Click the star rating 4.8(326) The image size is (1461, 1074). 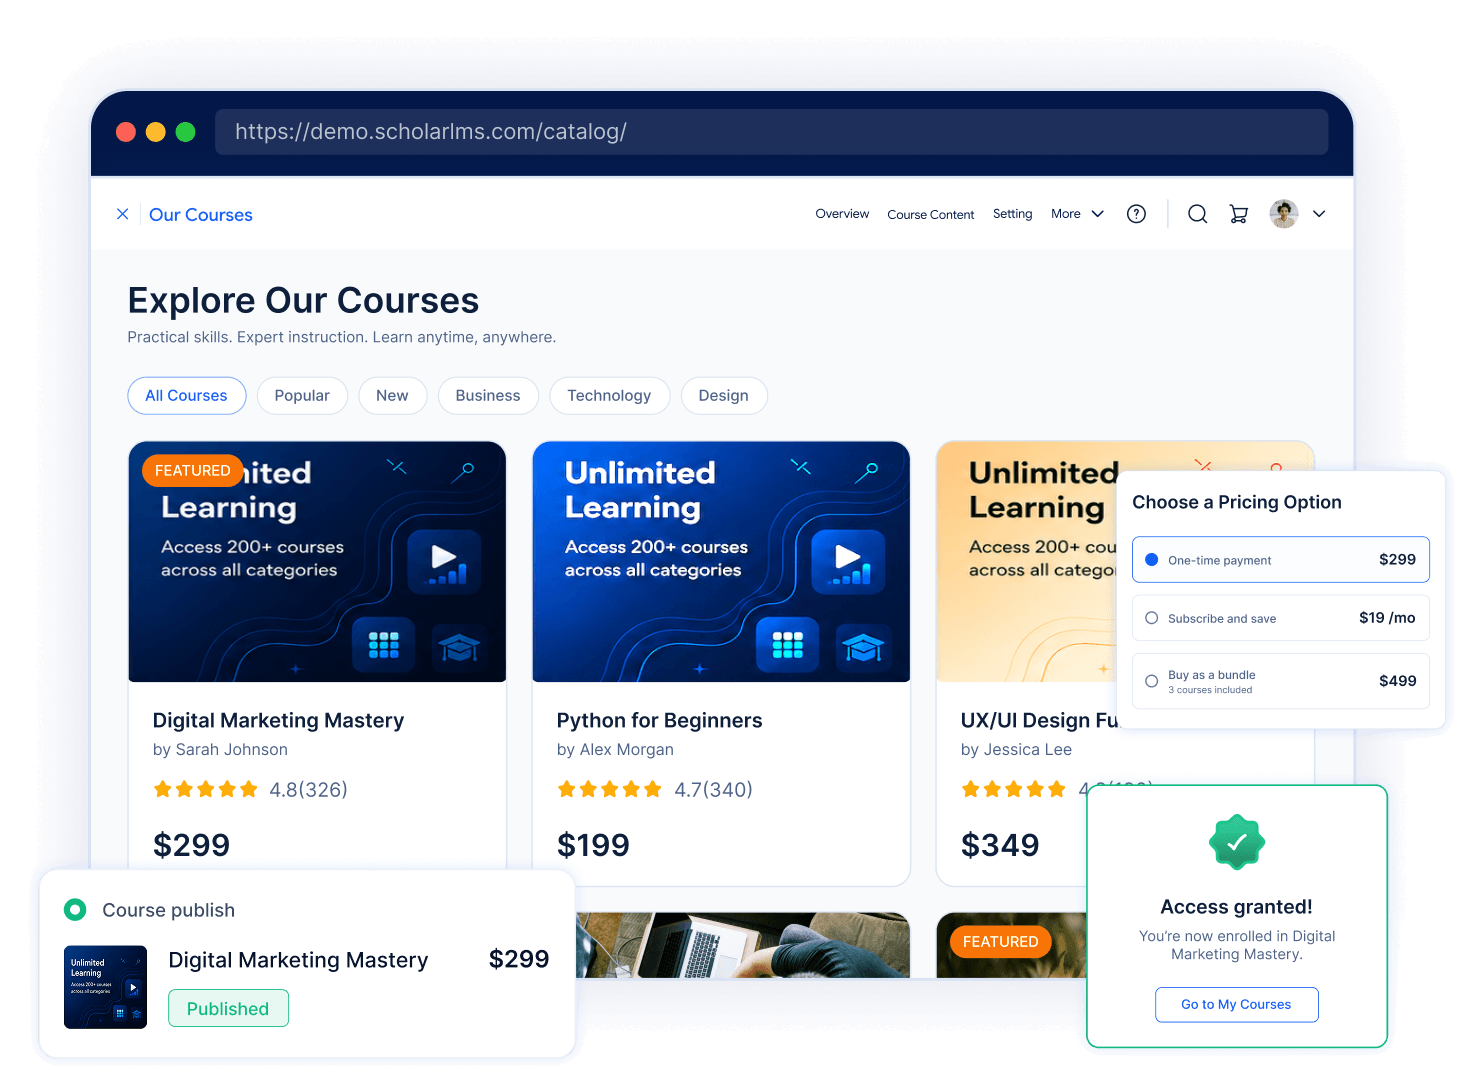point(250,789)
